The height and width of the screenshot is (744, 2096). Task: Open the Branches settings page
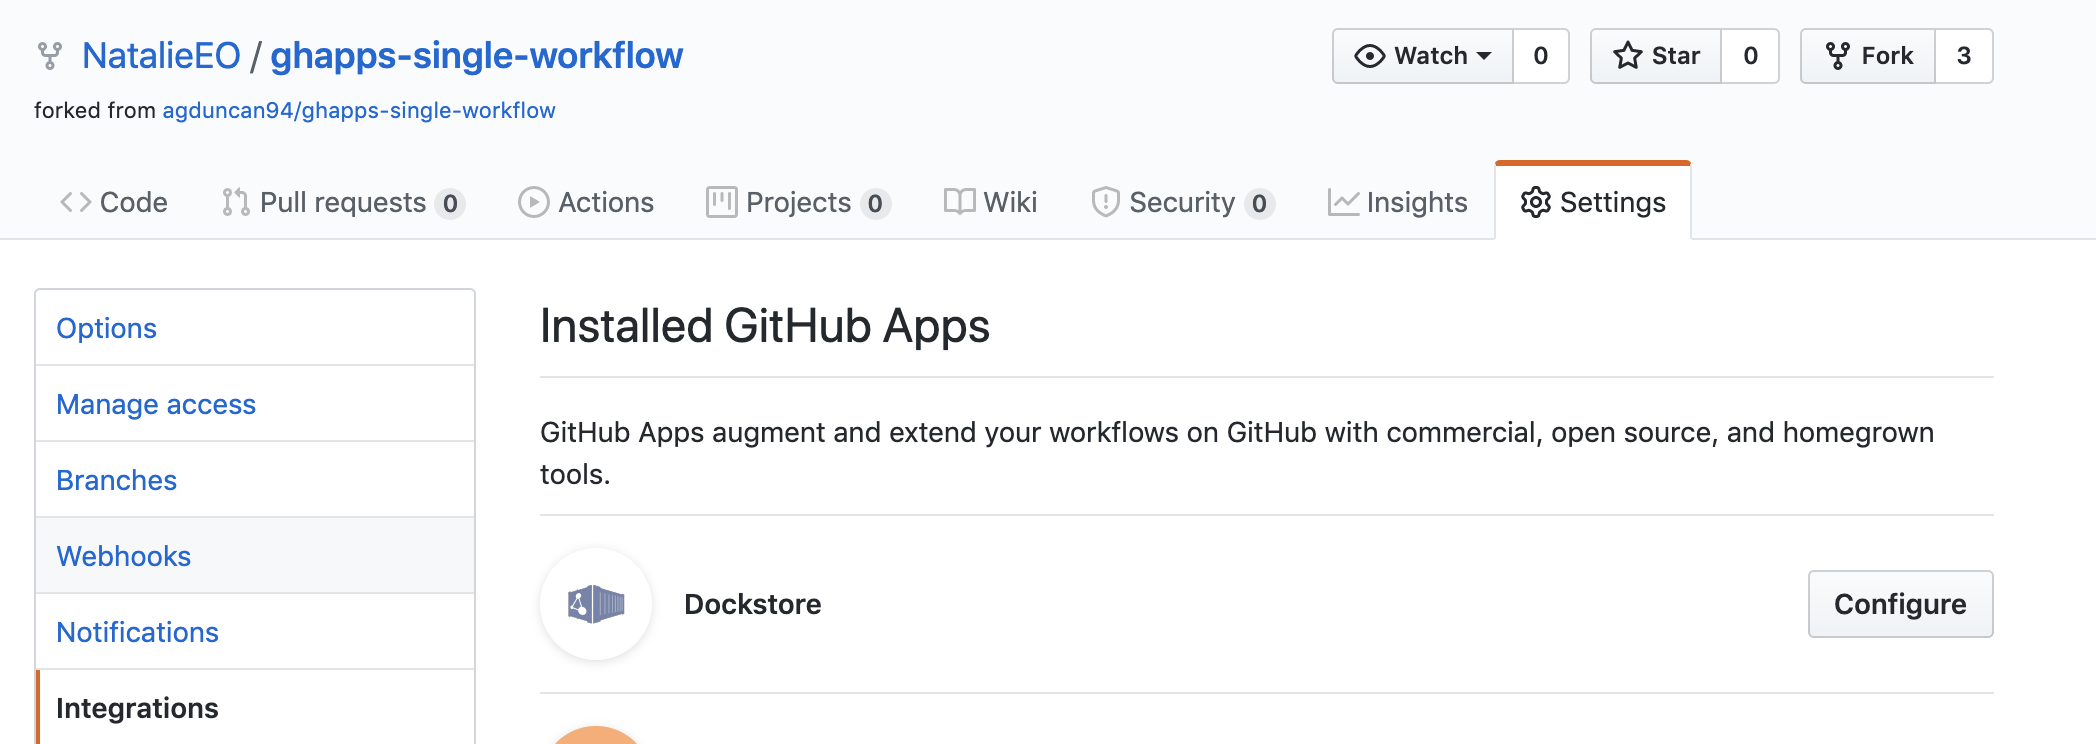click(x=255, y=480)
